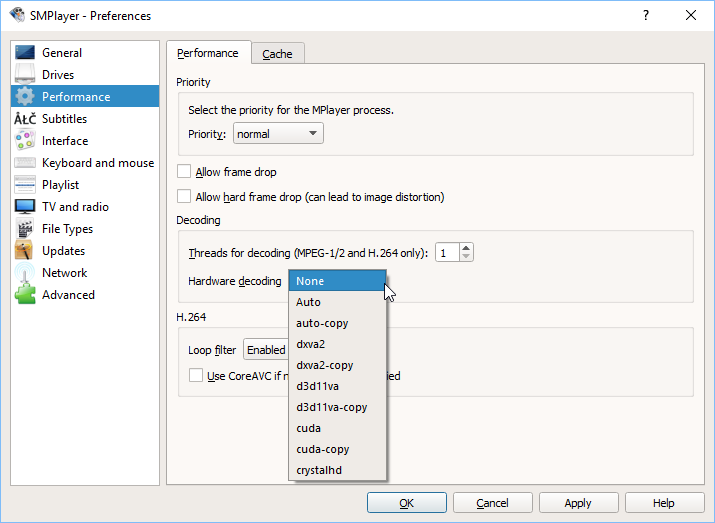Choose dxva2 from the hardware decoding list
The width and height of the screenshot is (715, 523).
pyautogui.click(x=311, y=344)
